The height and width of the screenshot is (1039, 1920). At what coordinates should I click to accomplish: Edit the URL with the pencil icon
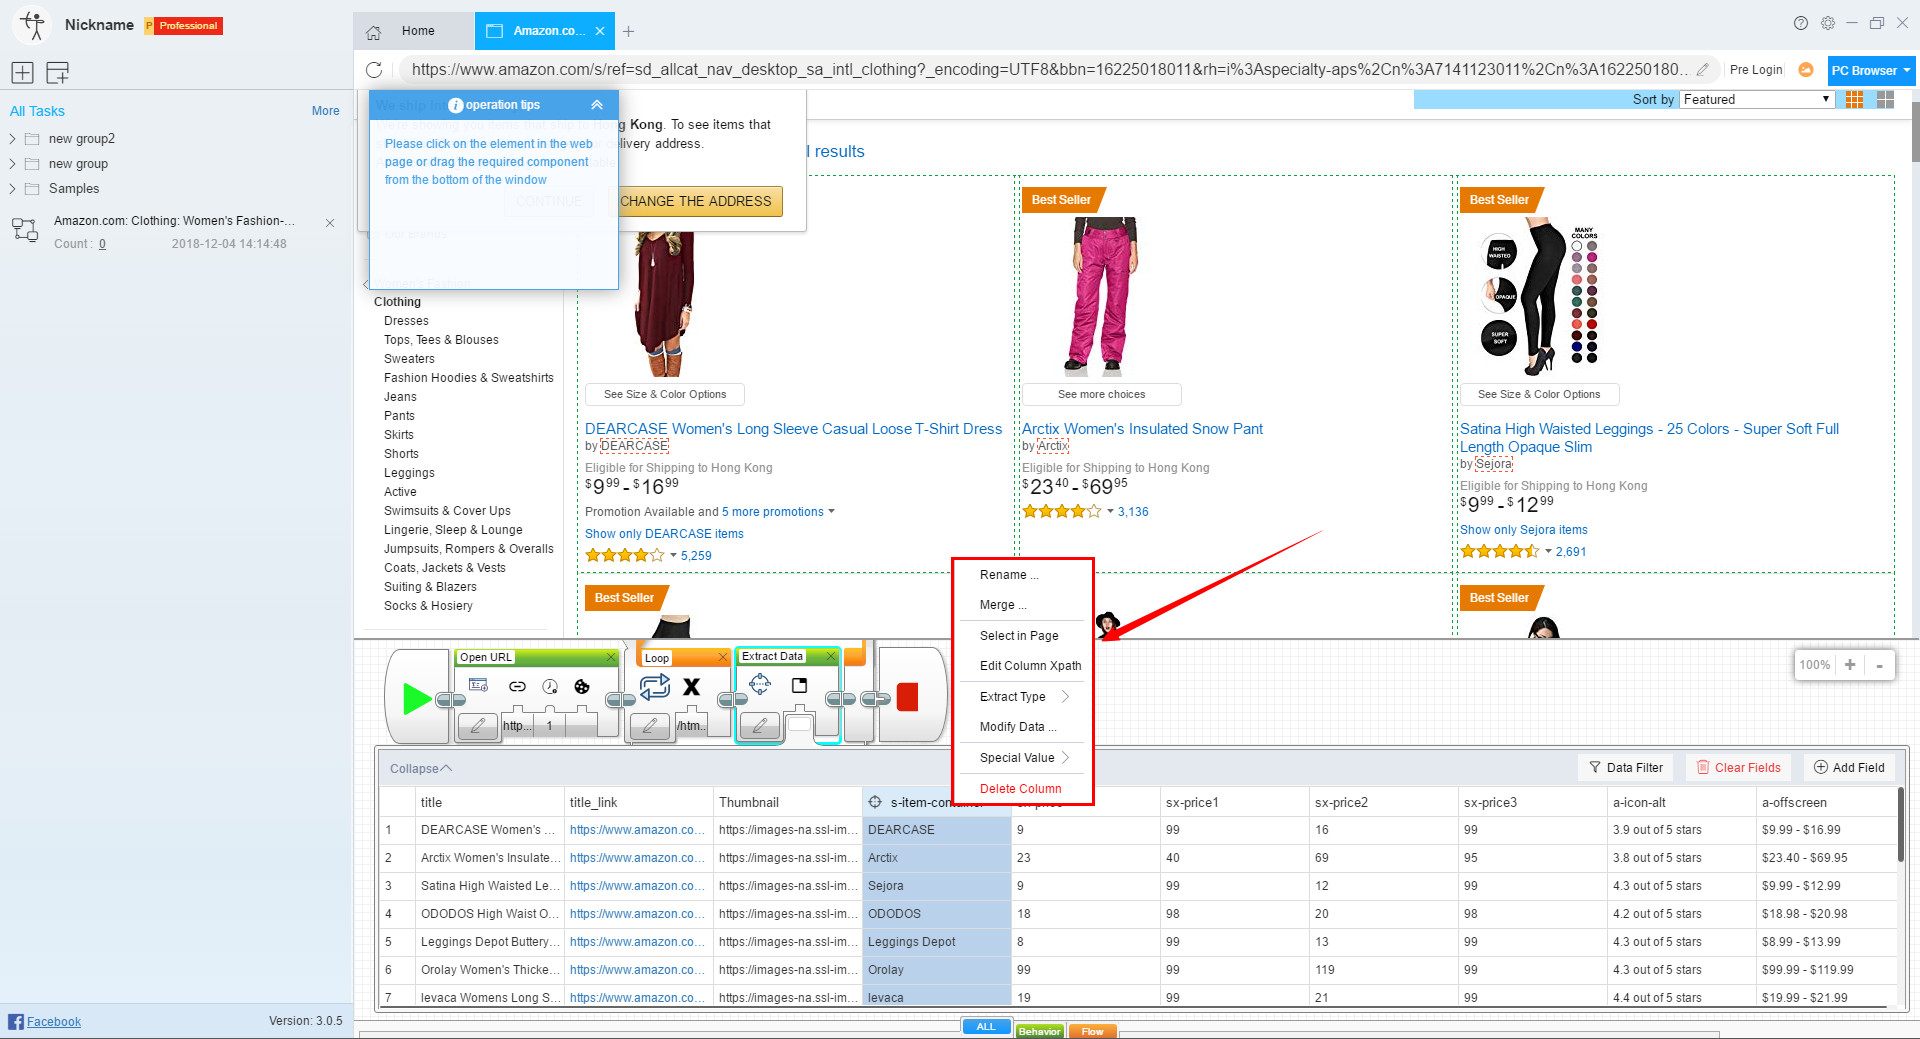(1703, 70)
